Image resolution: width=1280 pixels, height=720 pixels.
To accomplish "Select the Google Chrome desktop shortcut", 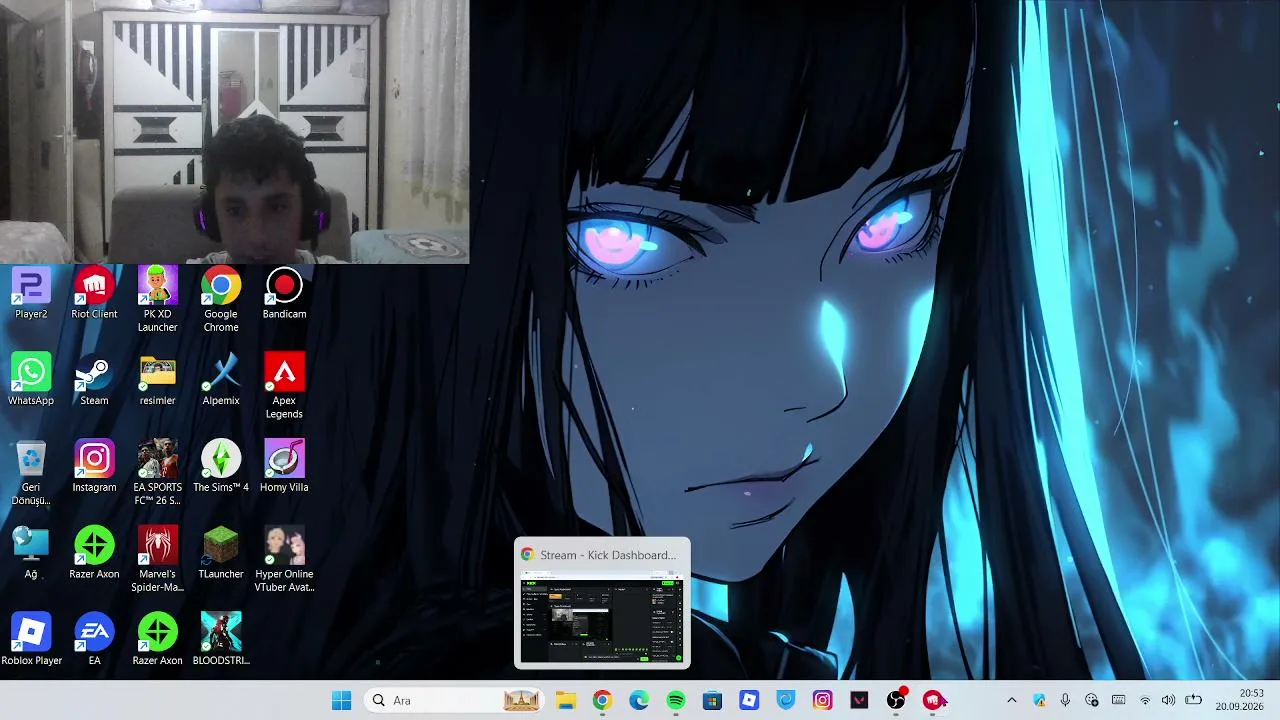I will tap(221, 300).
